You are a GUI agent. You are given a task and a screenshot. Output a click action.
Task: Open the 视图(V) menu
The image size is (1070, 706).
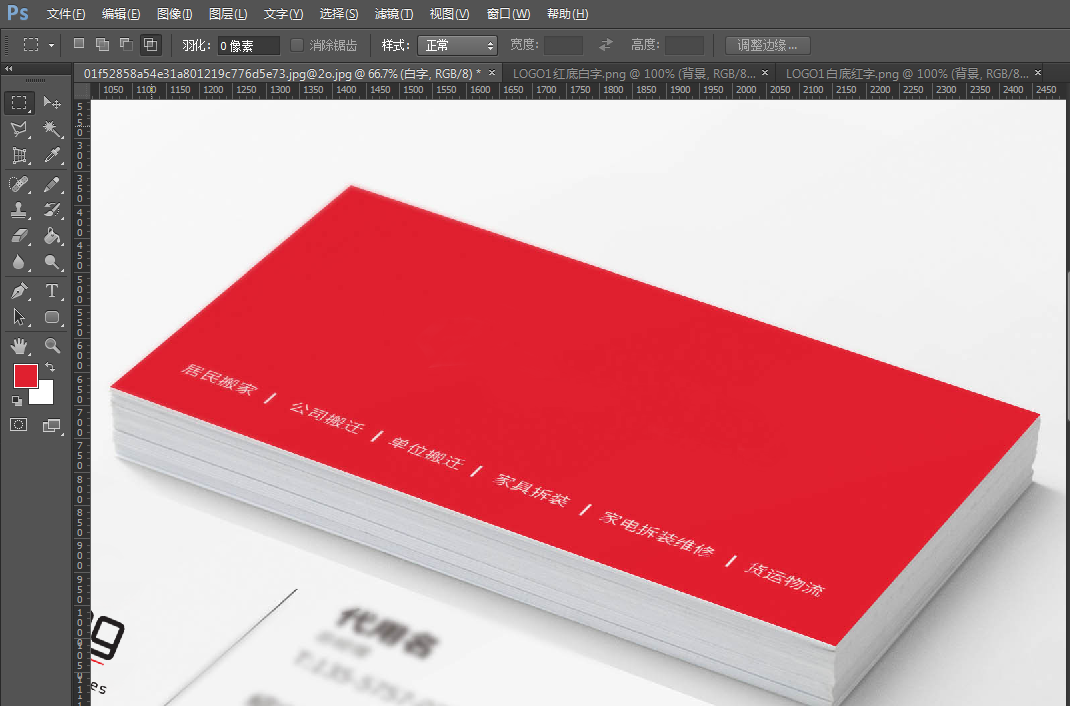tap(449, 14)
